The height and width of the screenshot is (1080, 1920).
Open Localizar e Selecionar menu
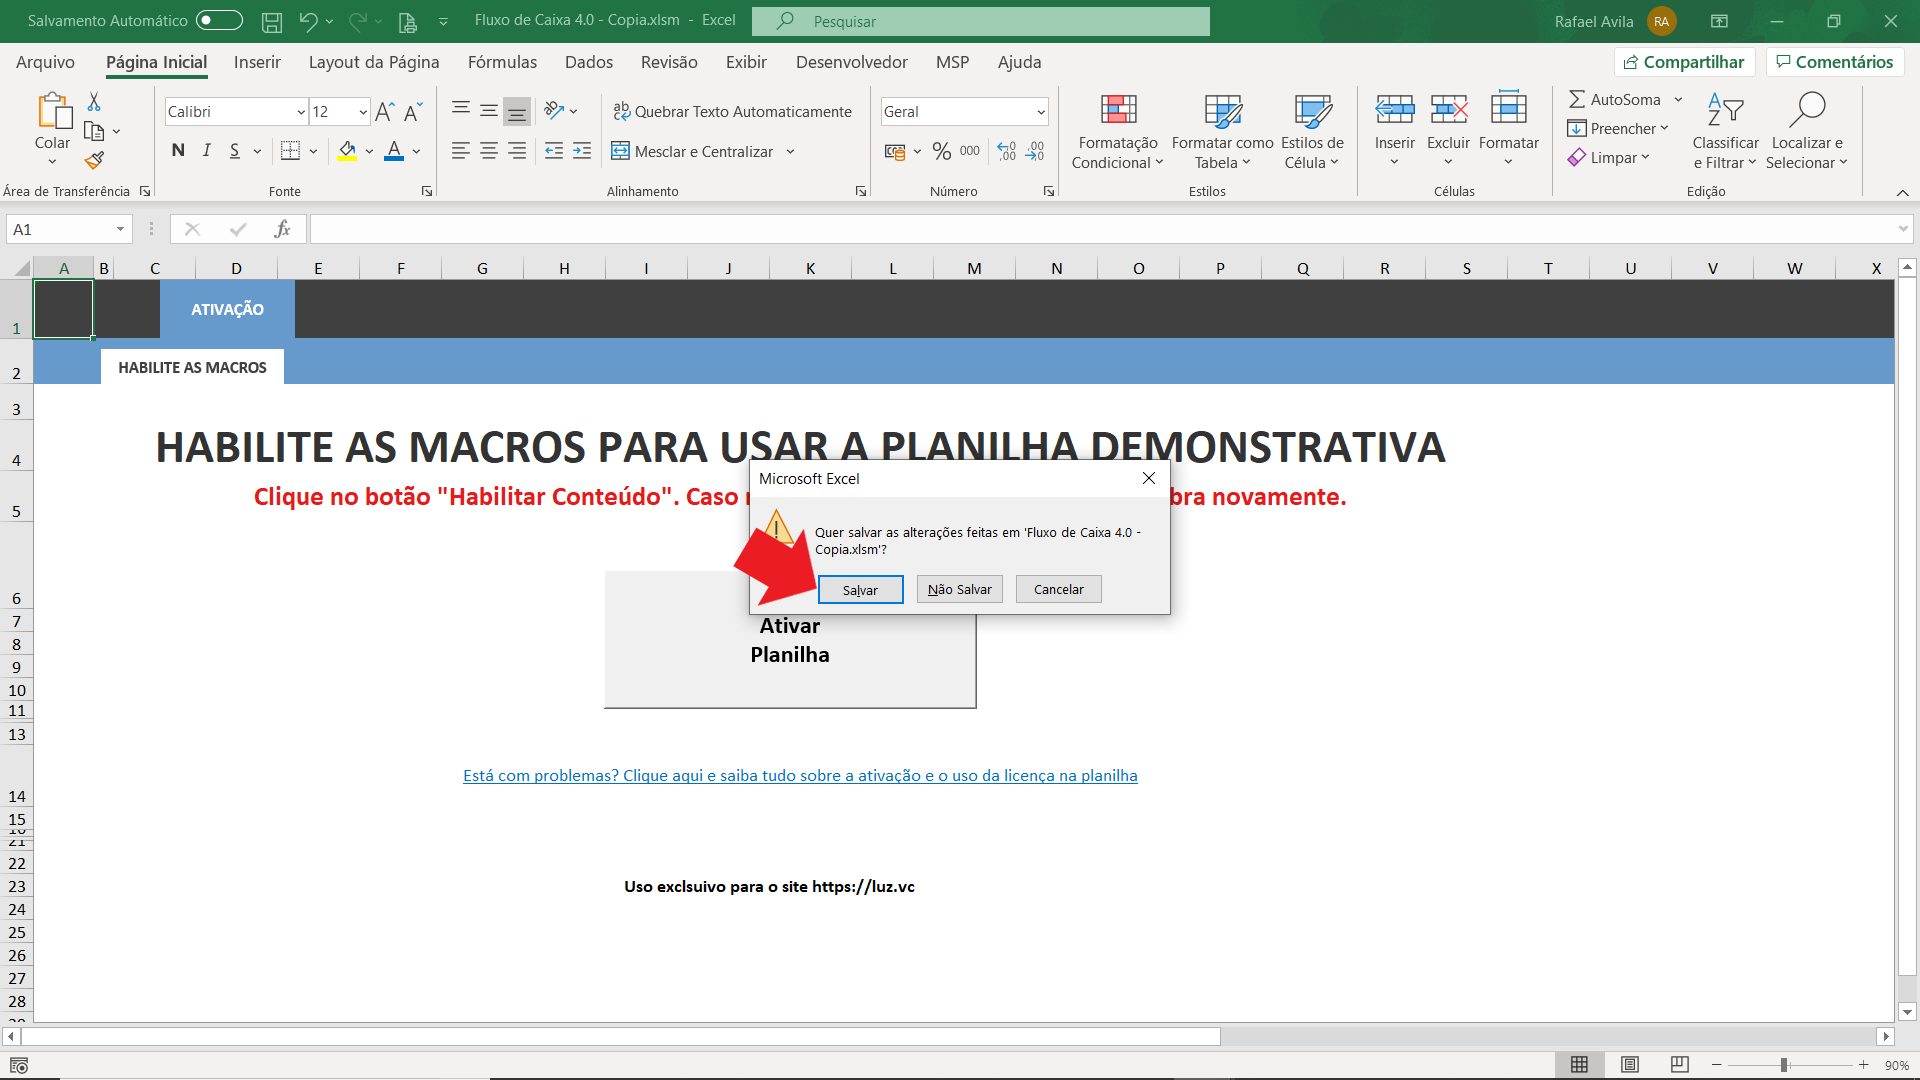click(x=1807, y=132)
